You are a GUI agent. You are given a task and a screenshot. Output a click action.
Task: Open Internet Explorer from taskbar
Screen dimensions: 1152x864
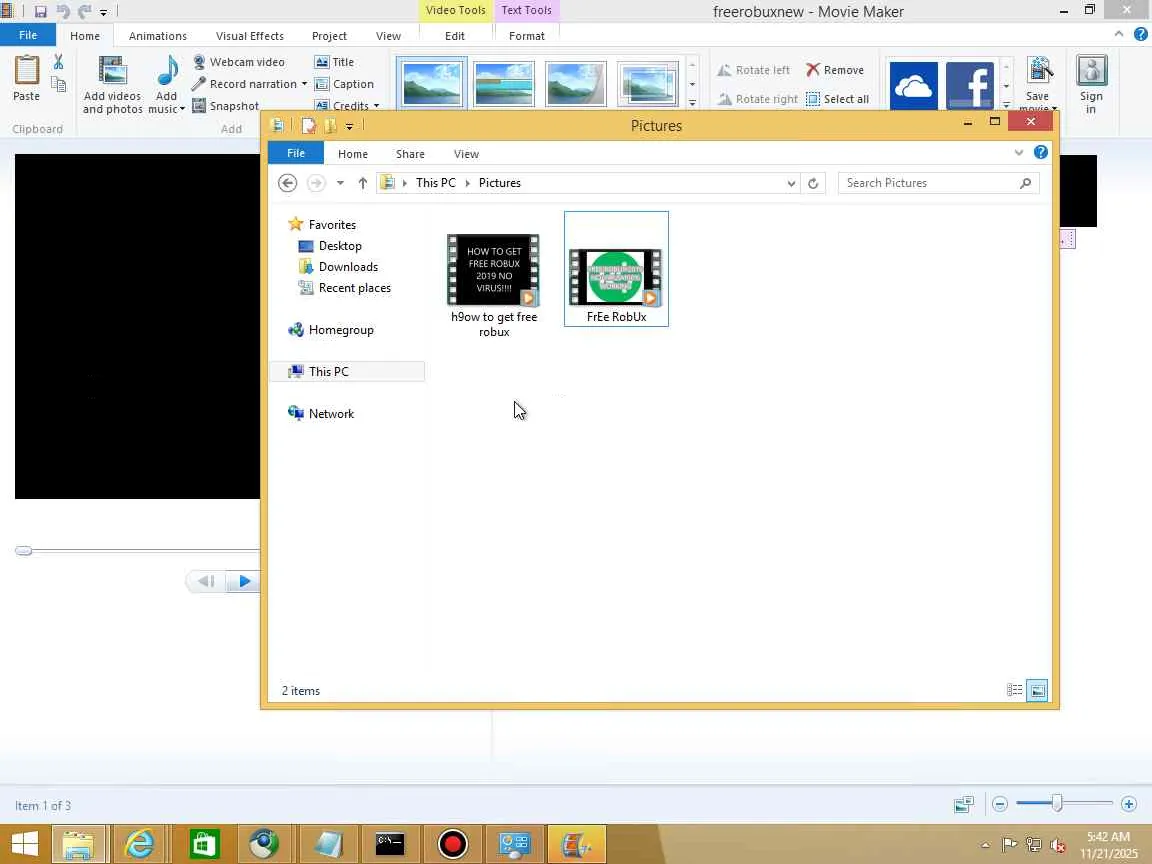(x=140, y=843)
